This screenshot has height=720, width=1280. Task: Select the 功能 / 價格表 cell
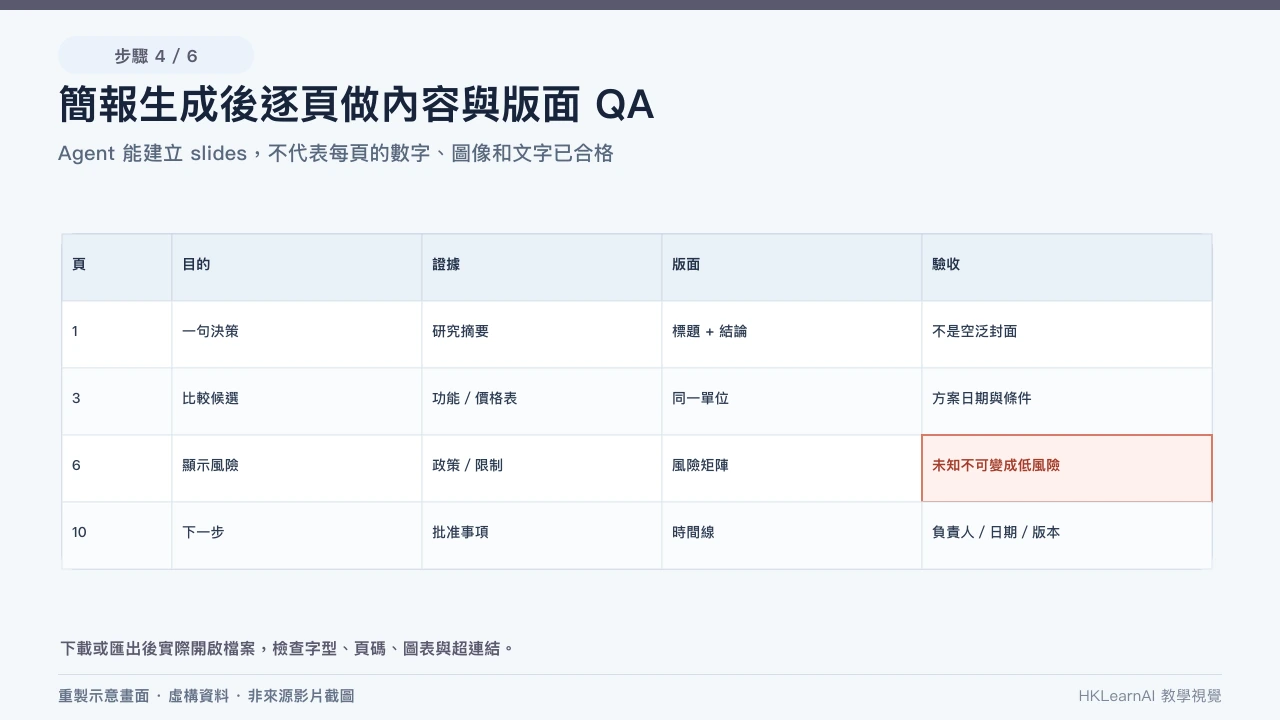click(x=542, y=401)
